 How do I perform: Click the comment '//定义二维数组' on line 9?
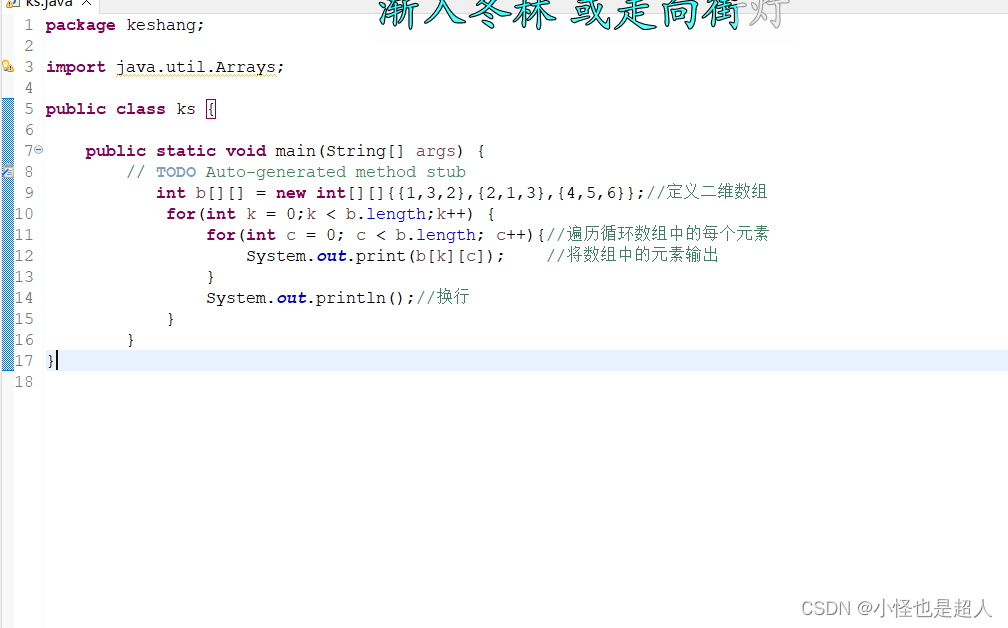pos(706,192)
